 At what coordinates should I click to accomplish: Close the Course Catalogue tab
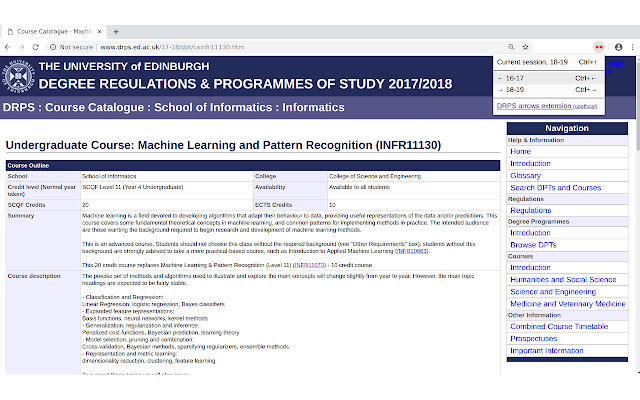[x=99, y=31]
